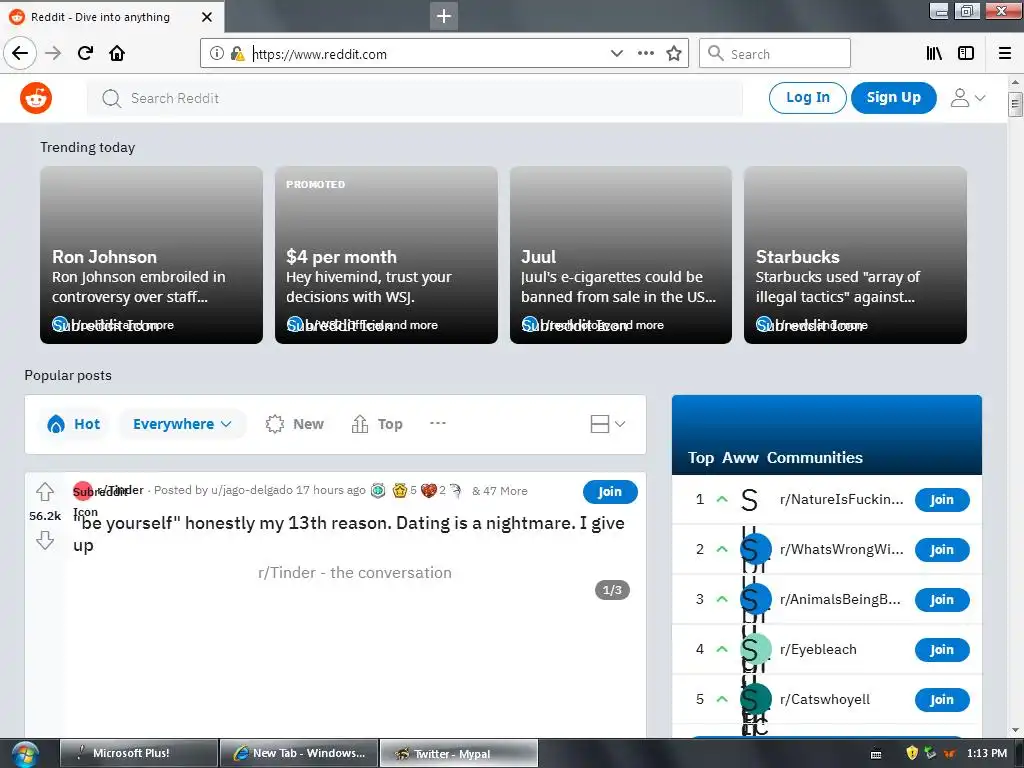This screenshot has width=1024, height=768.
Task: Open the '& 47 More' awards link
Action: coord(500,491)
